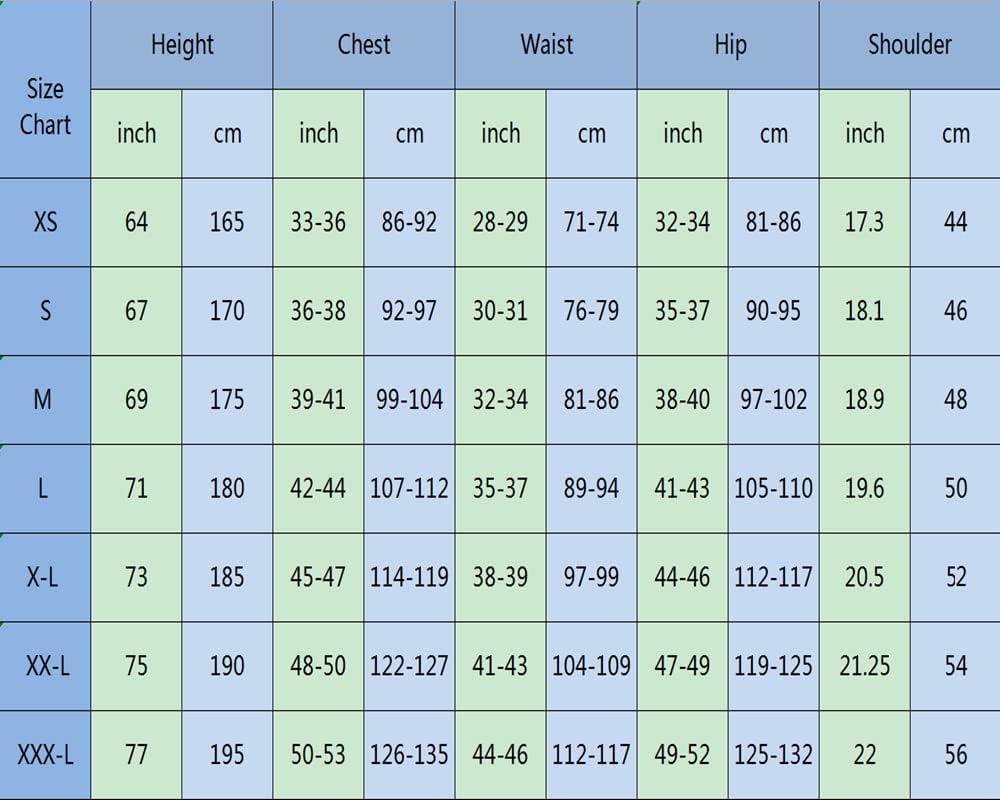This screenshot has height=800, width=1000.
Task: Click the inch subheader under Shoulder
Action: [864, 134]
